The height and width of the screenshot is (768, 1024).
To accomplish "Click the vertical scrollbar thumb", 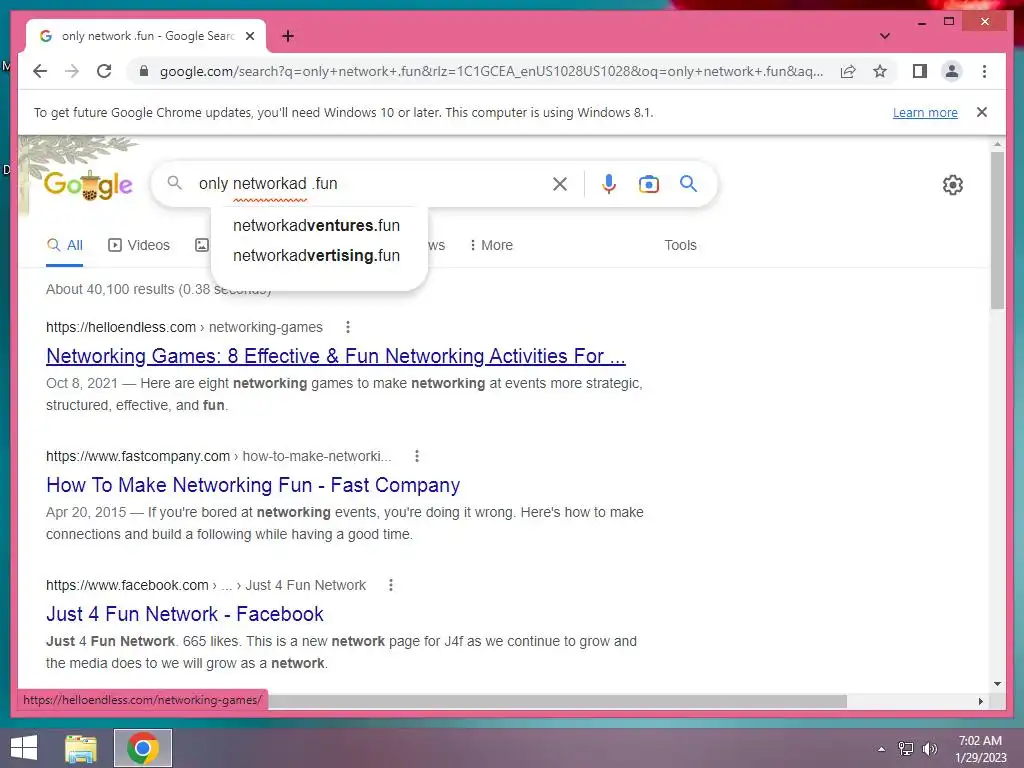I will [x=997, y=230].
